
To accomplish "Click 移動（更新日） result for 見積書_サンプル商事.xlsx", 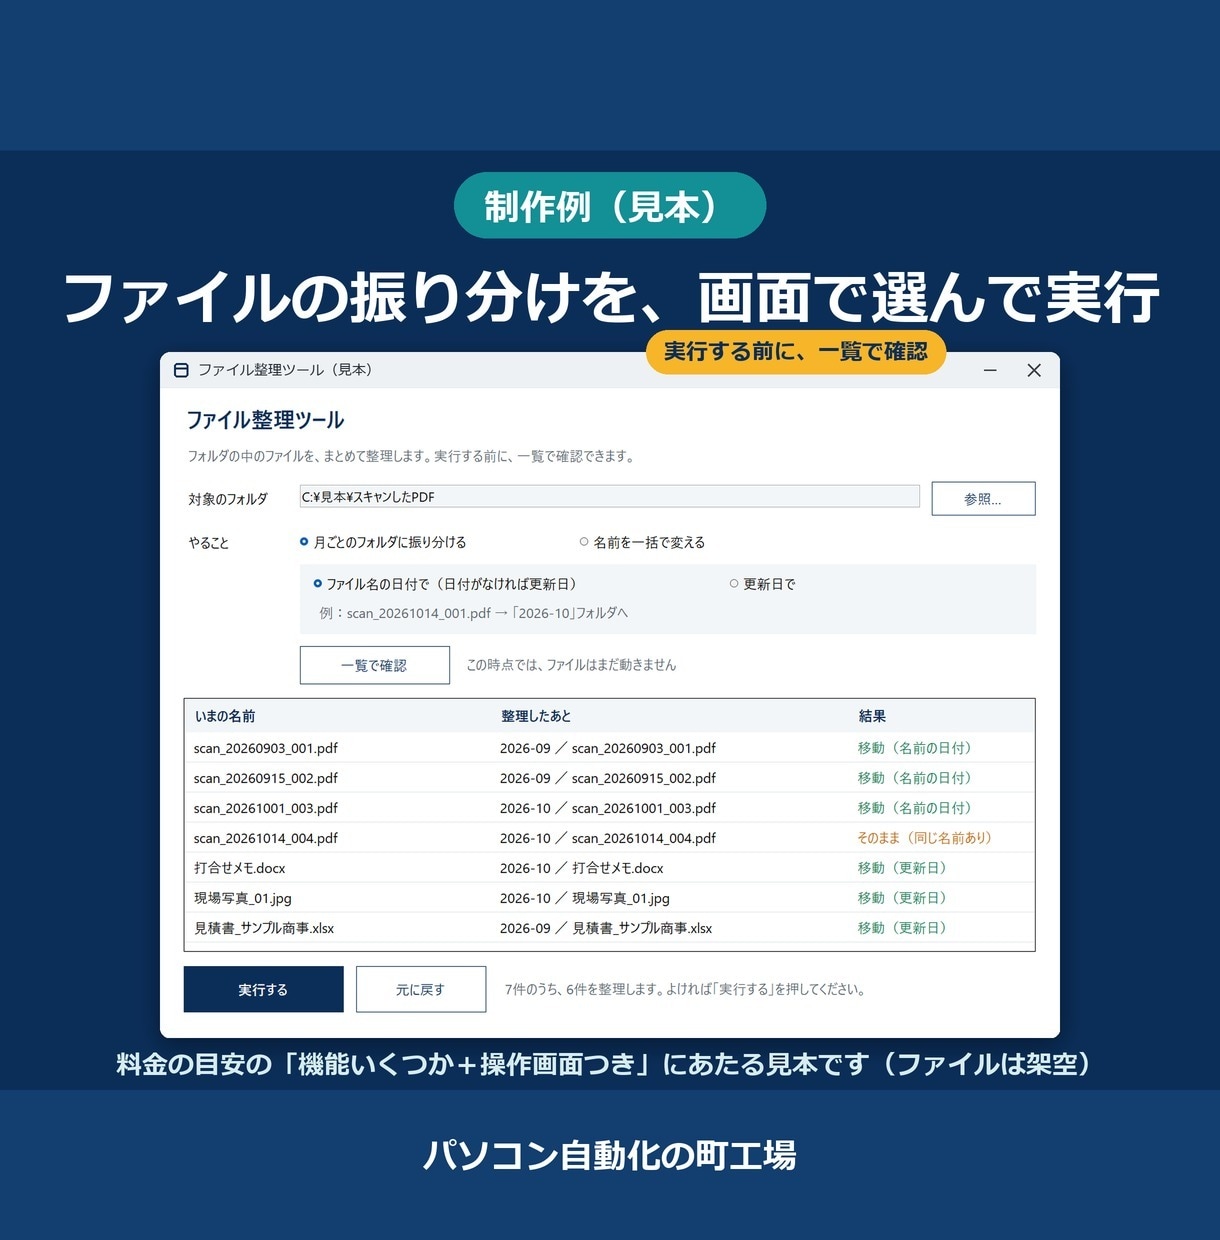I will coord(902,928).
